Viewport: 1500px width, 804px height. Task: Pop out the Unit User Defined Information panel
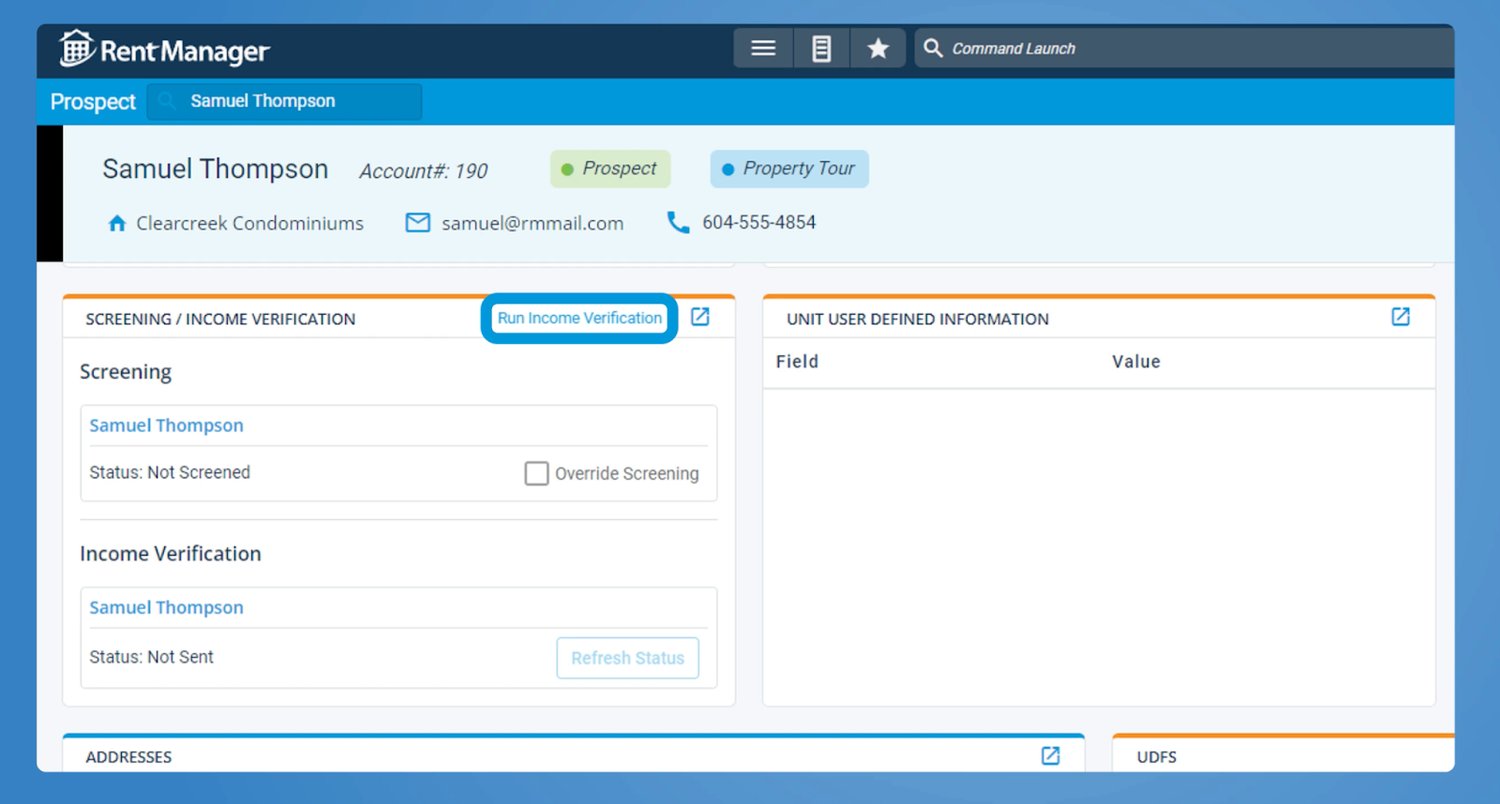[1400, 316]
